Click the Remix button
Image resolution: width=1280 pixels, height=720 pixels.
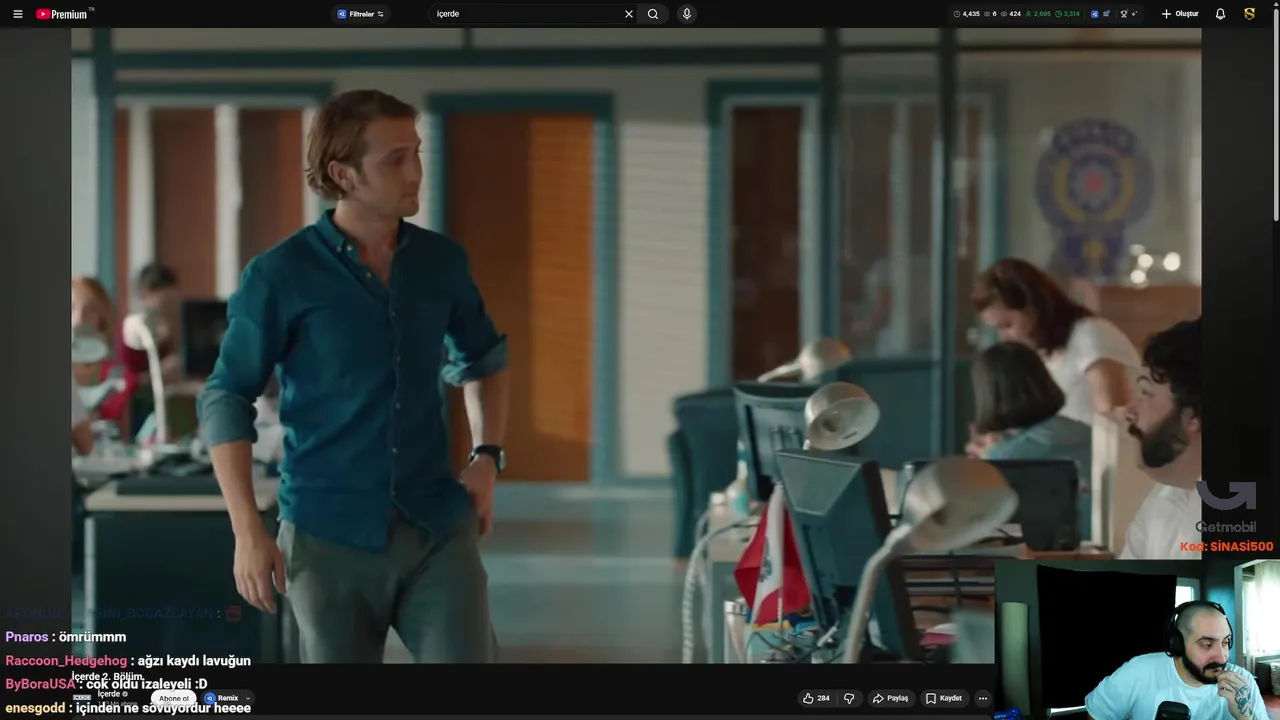221,698
